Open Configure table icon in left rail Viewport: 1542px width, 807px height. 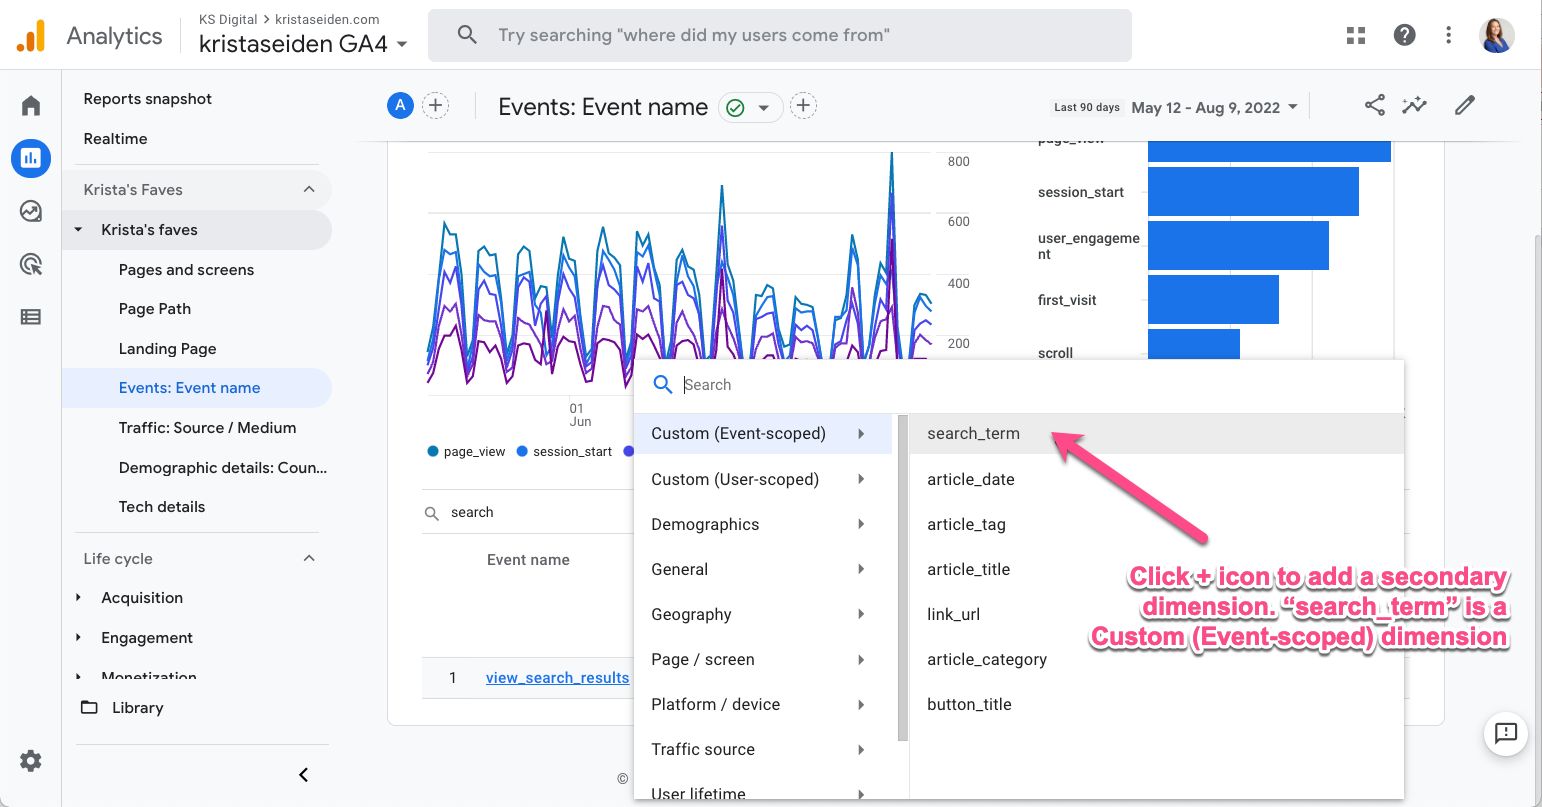tap(31, 317)
